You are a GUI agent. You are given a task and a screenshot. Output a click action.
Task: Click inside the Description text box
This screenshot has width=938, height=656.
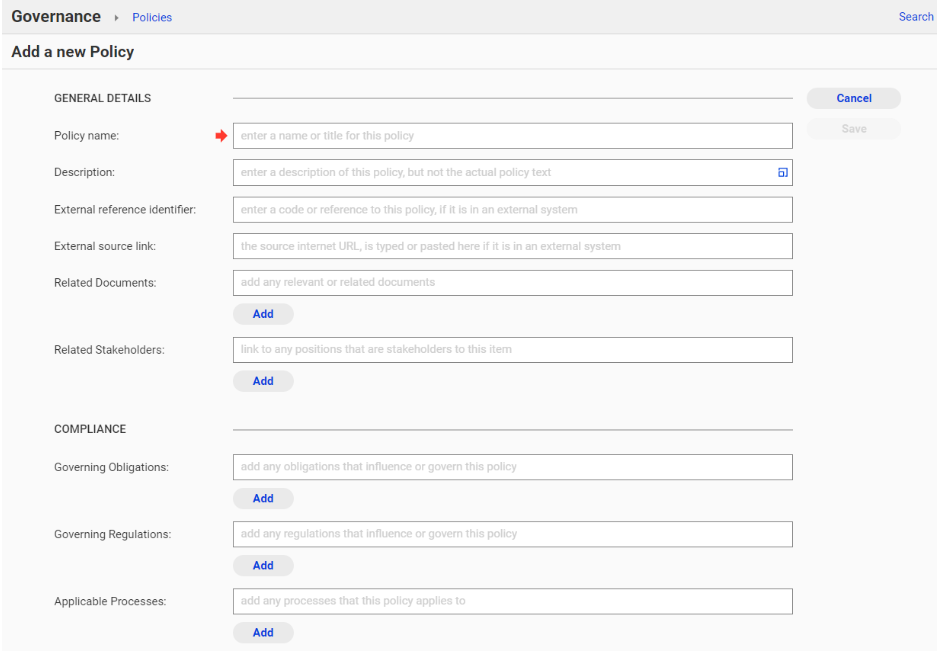500,172
